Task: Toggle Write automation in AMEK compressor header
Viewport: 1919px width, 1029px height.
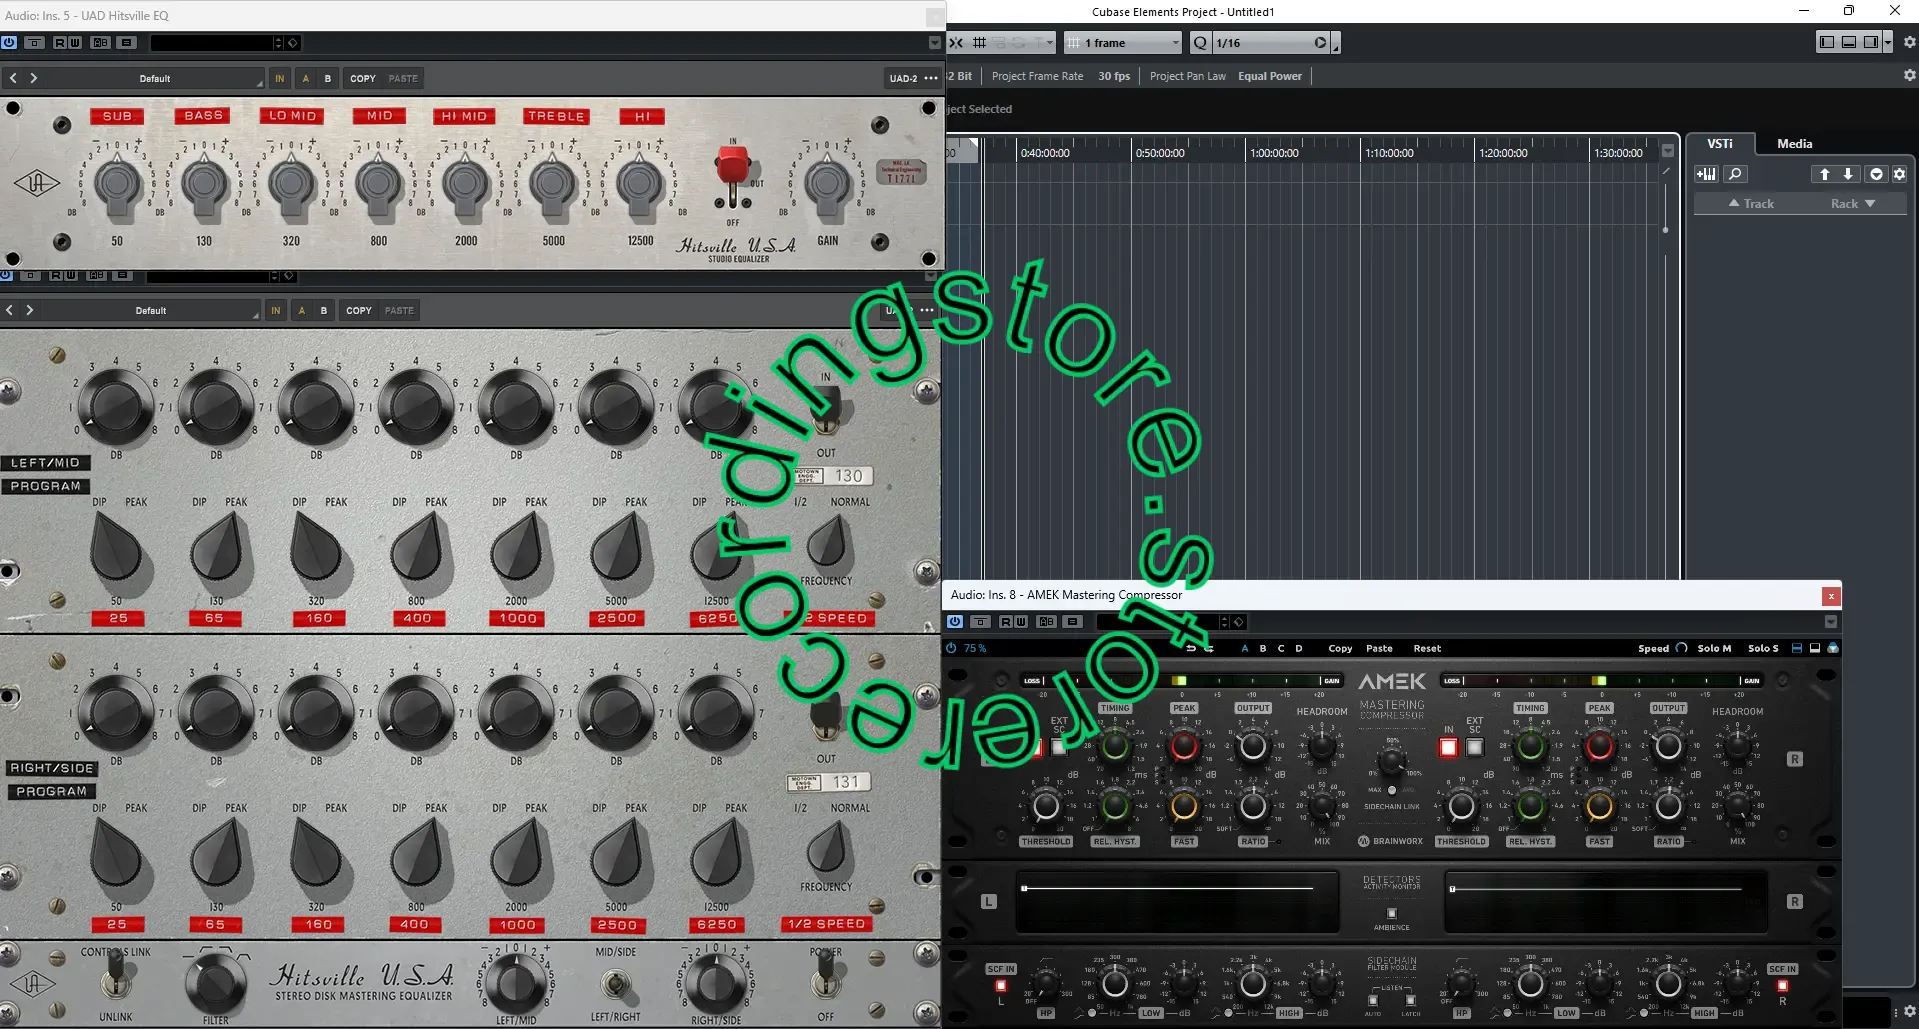Action: pyautogui.click(x=1021, y=622)
